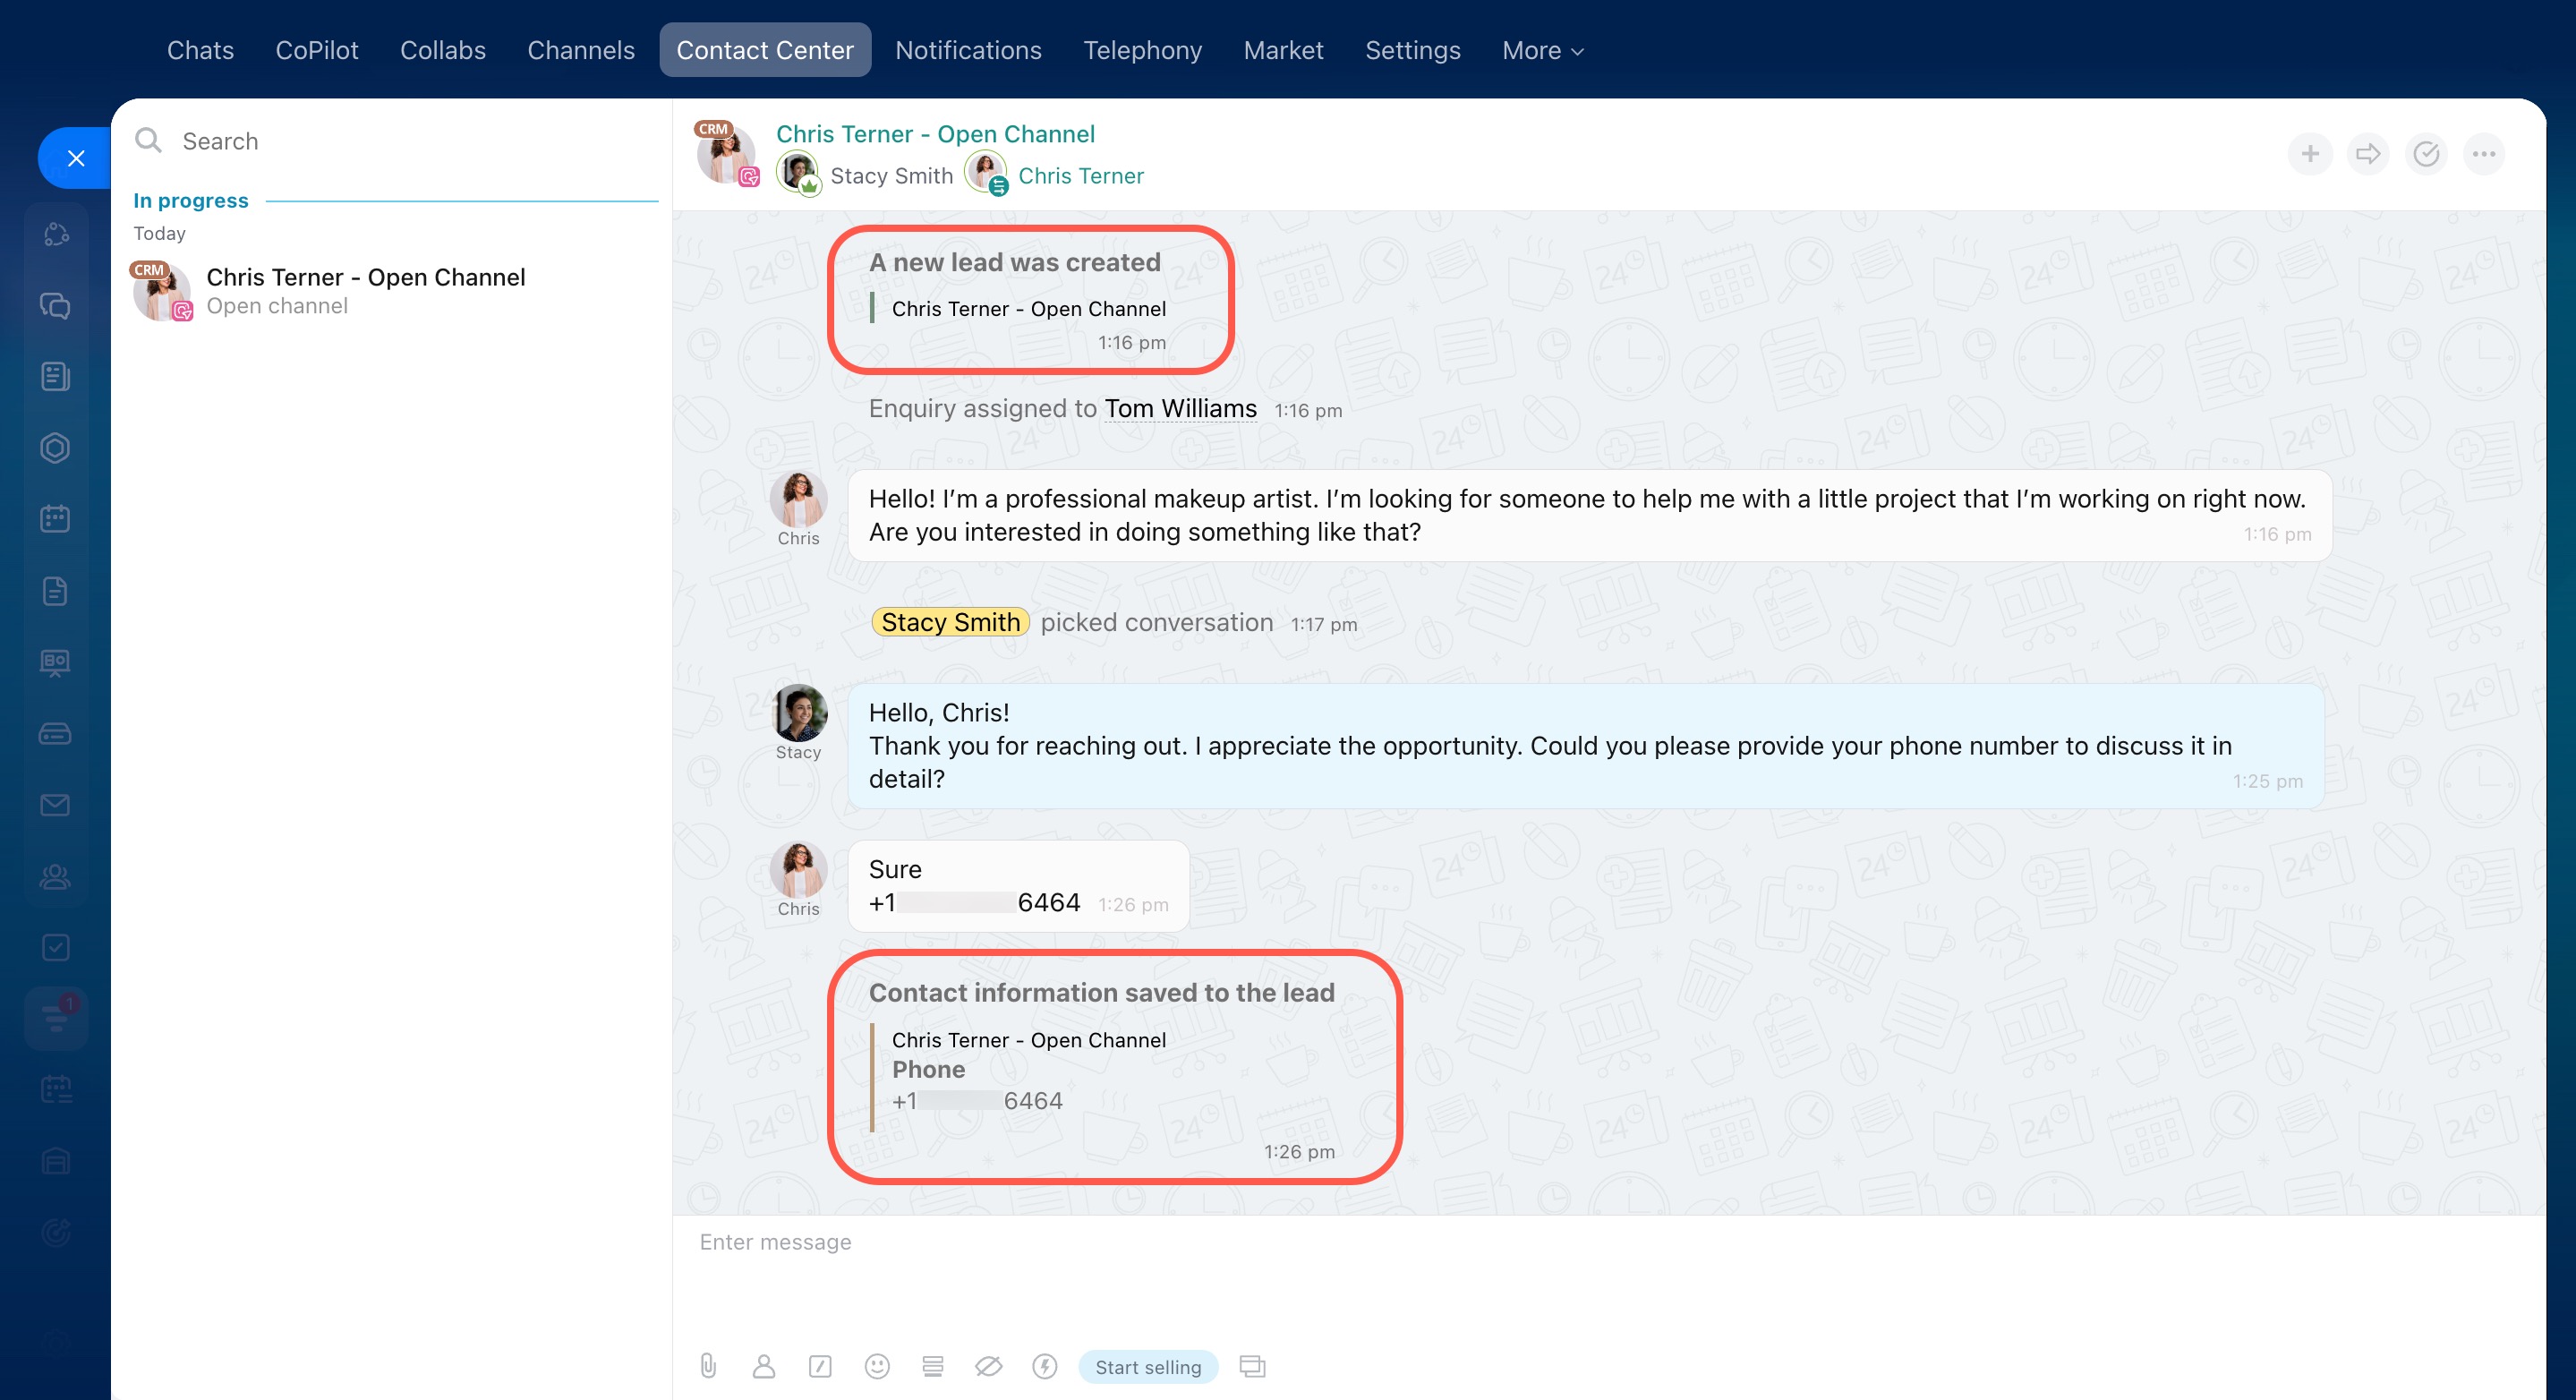This screenshot has height=1400, width=2576.
Task: Click the Search field in the conversation list
Action: [400, 141]
